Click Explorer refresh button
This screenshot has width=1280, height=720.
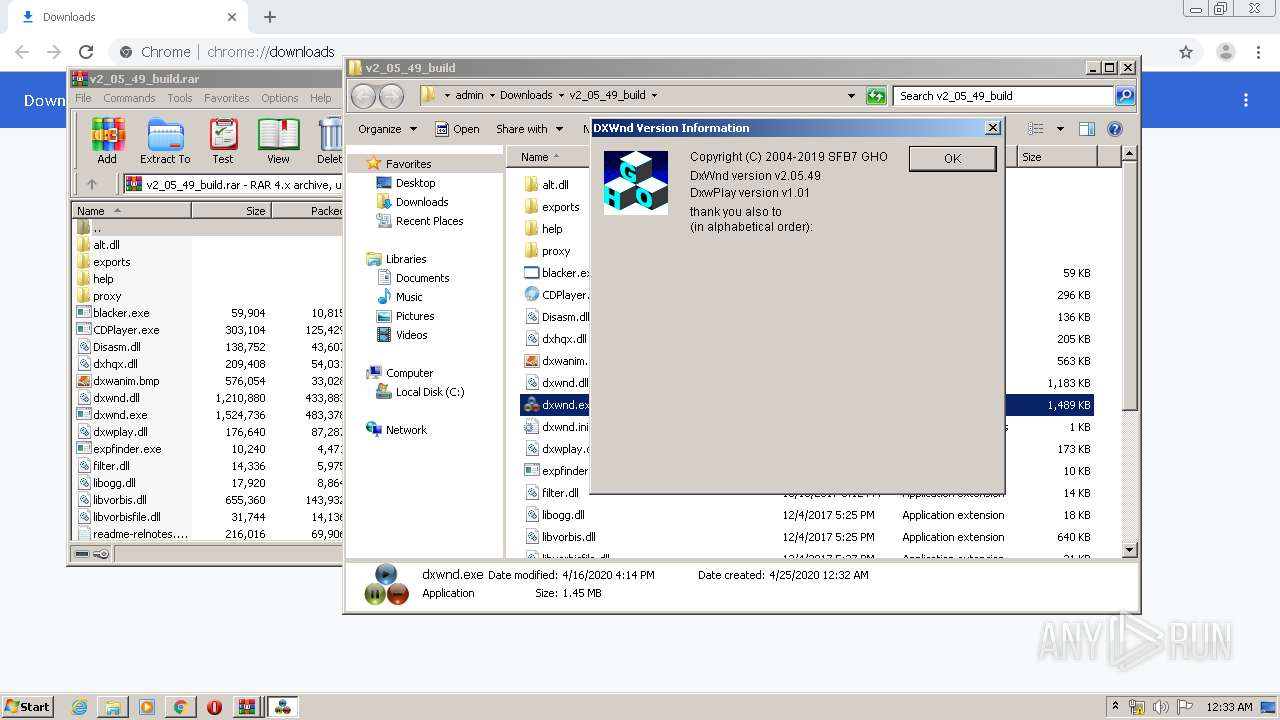[x=876, y=96]
